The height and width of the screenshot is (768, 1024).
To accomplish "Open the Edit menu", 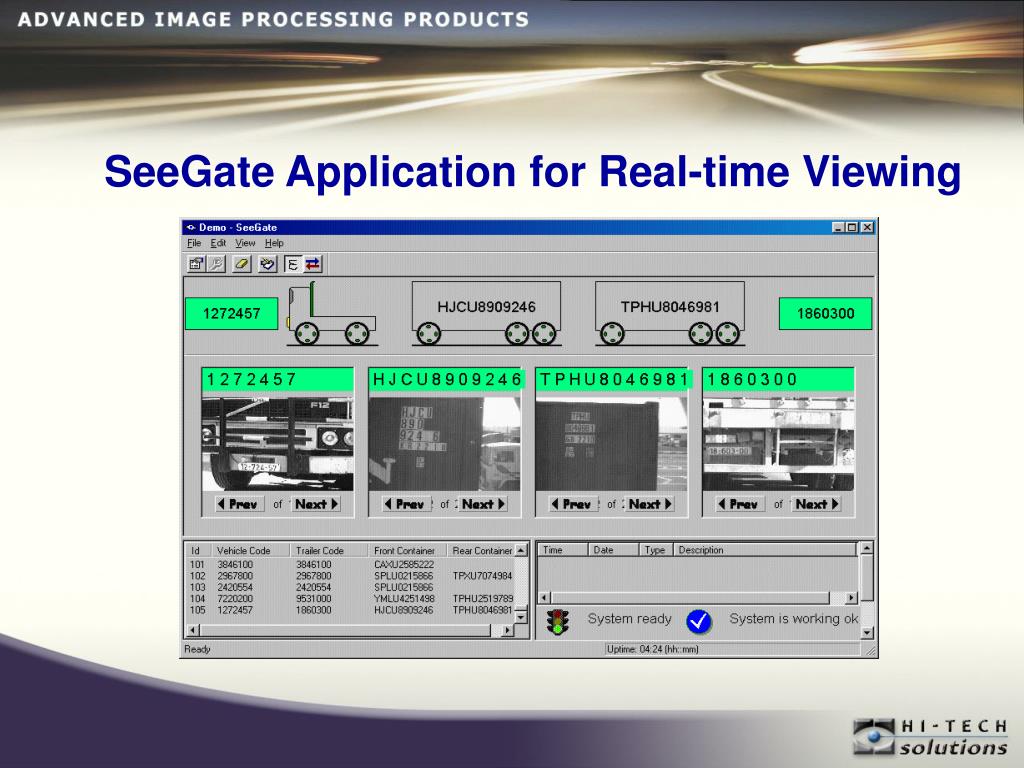I will pos(218,243).
